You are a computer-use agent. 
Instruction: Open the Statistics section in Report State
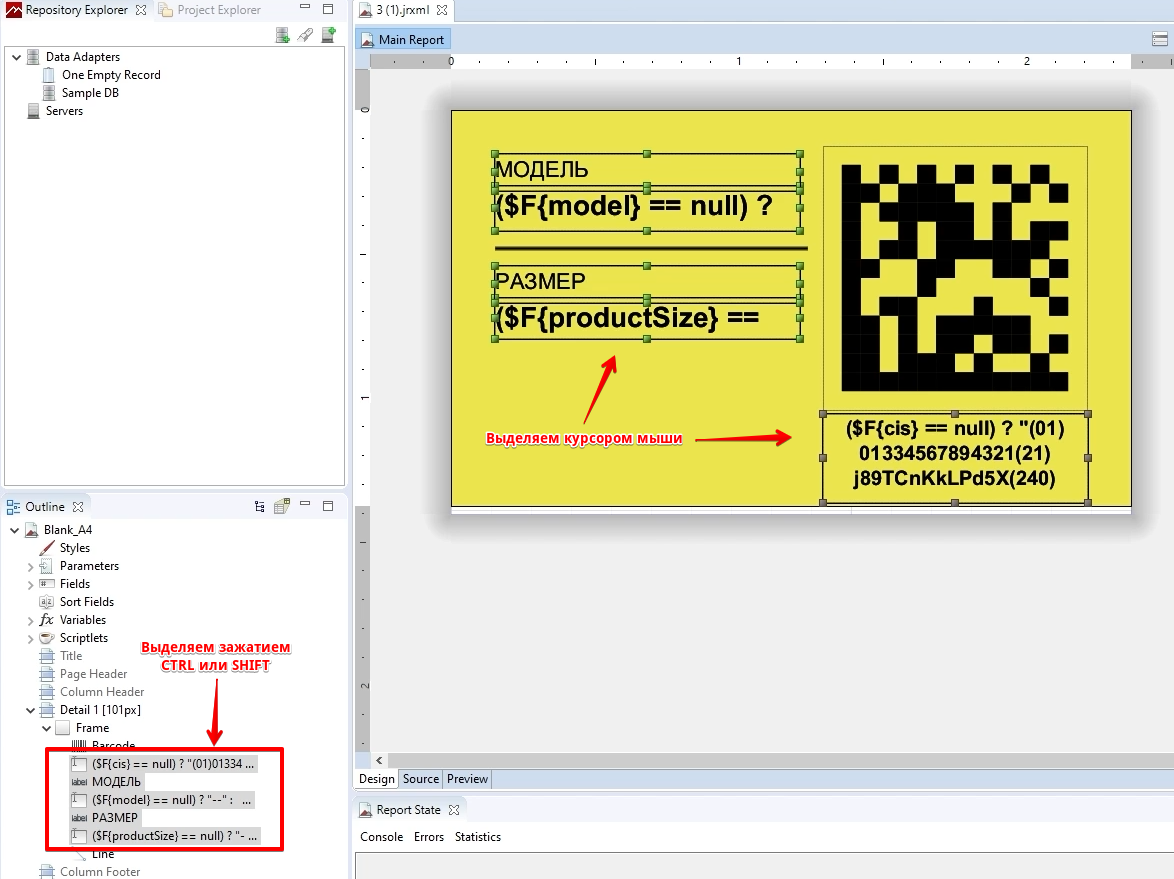point(478,837)
